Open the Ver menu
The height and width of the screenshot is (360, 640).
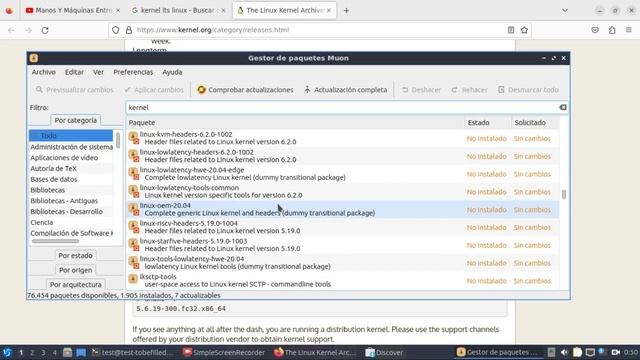click(x=98, y=72)
